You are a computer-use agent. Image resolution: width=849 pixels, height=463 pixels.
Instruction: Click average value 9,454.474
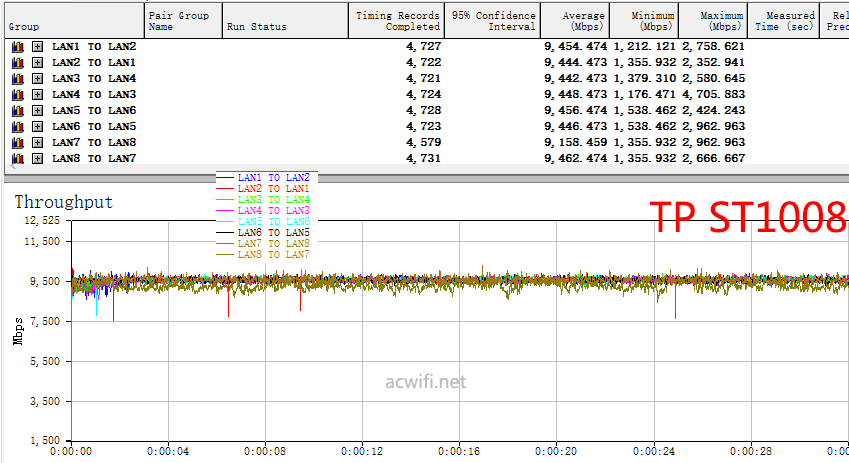[x=576, y=47]
